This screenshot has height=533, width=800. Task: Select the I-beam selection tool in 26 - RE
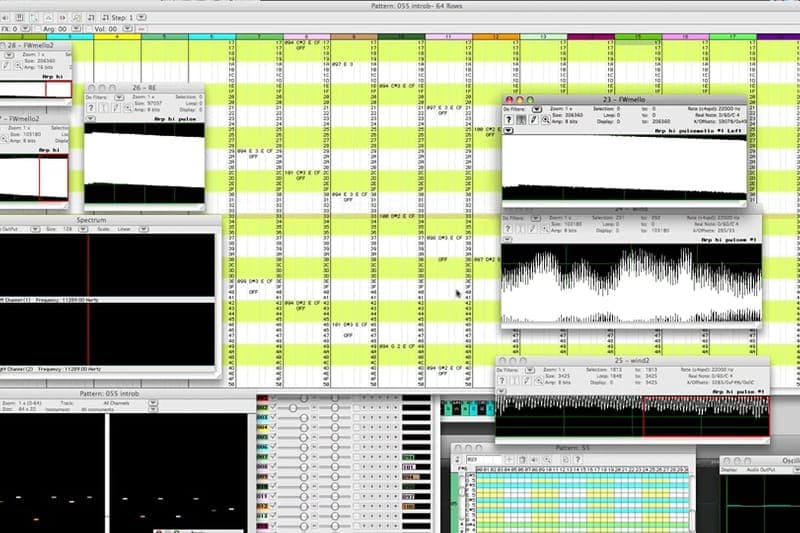point(104,108)
